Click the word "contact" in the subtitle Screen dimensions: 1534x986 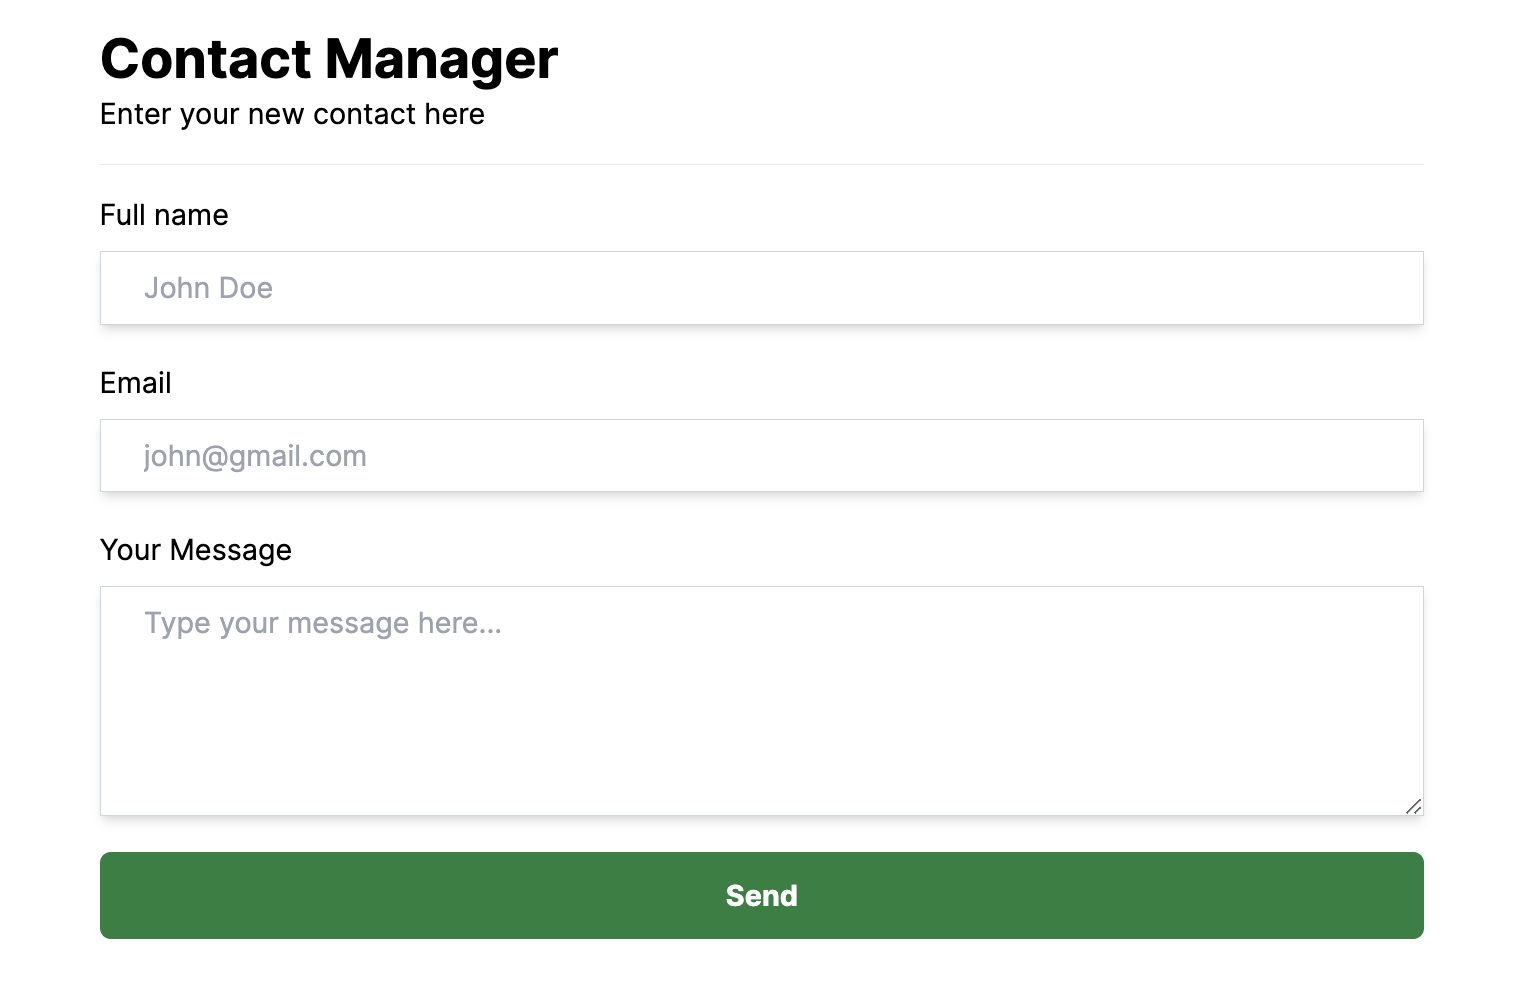tap(364, 114)
